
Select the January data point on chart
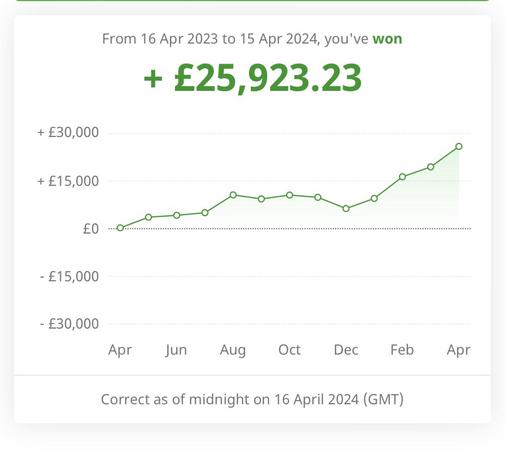click(x=374, y=199)
